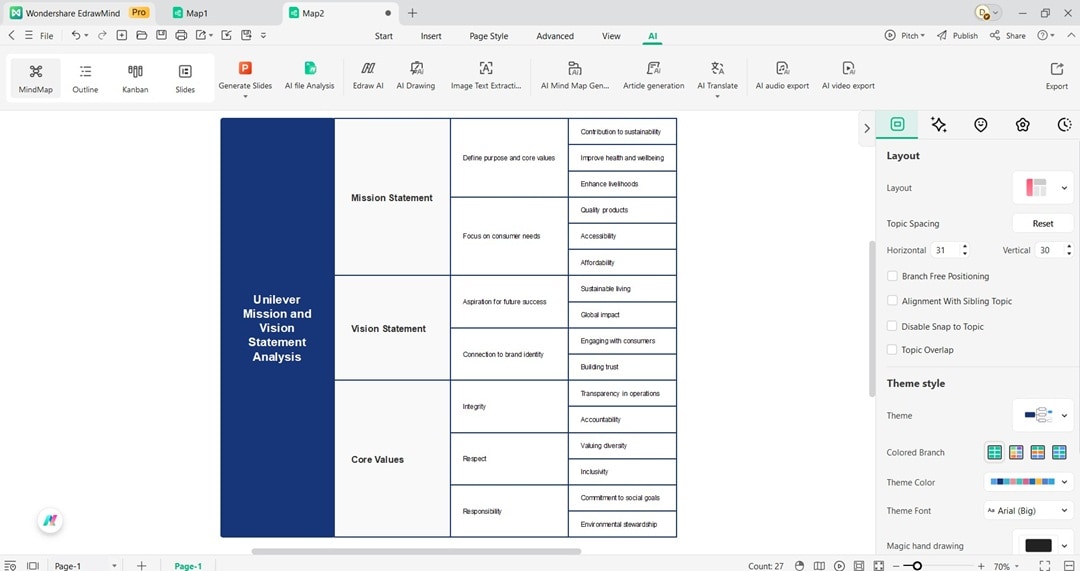Open a new document tab
The height and width of the screenshot is (571, 1080).
413,13
